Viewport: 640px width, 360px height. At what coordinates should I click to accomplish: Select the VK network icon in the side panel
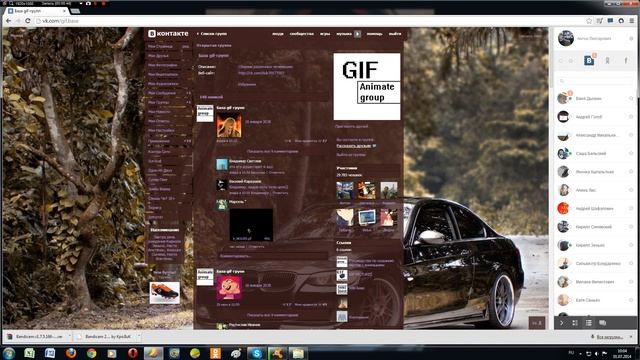click(589, 61)
